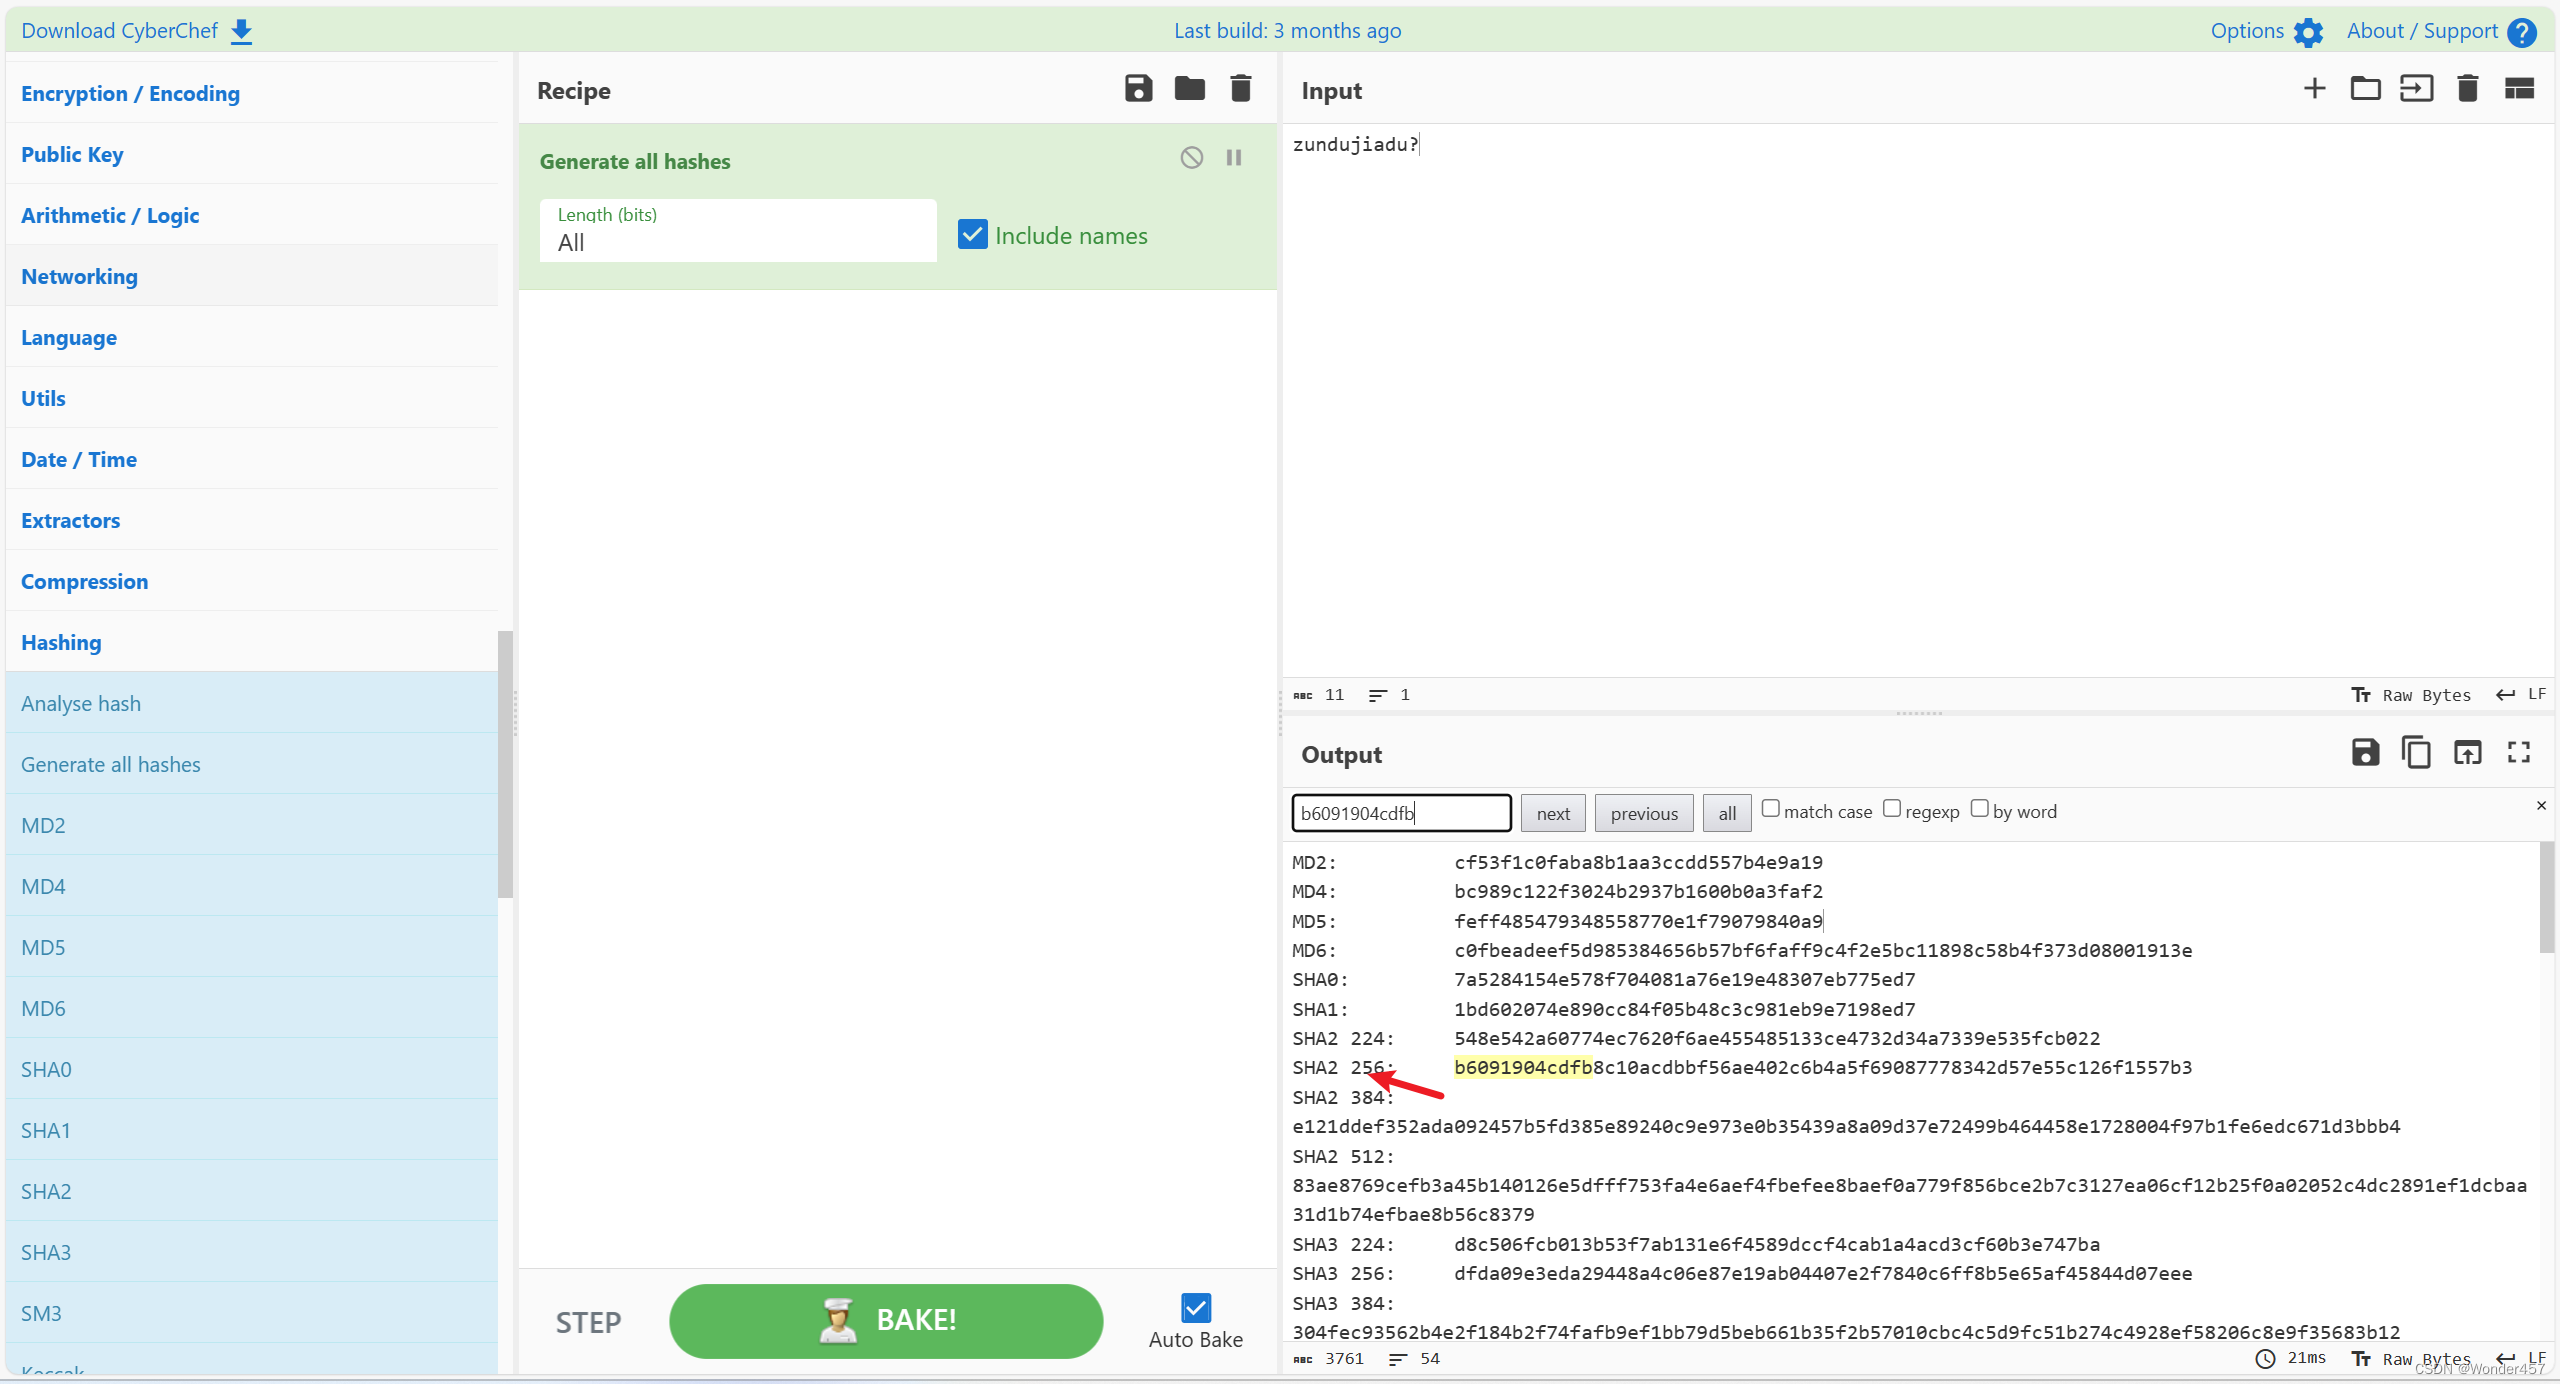Toggle the Auto Bake checkbox

[x=1195, y=1308]
